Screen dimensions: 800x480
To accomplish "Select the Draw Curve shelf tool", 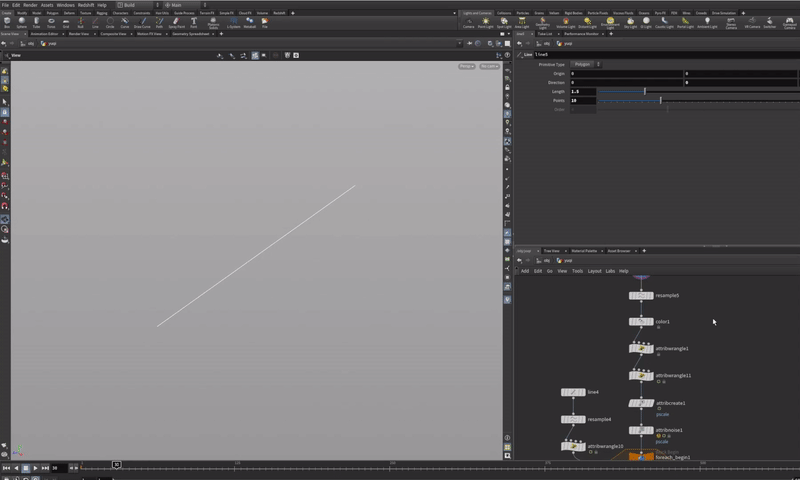I will tap(142, 22).
